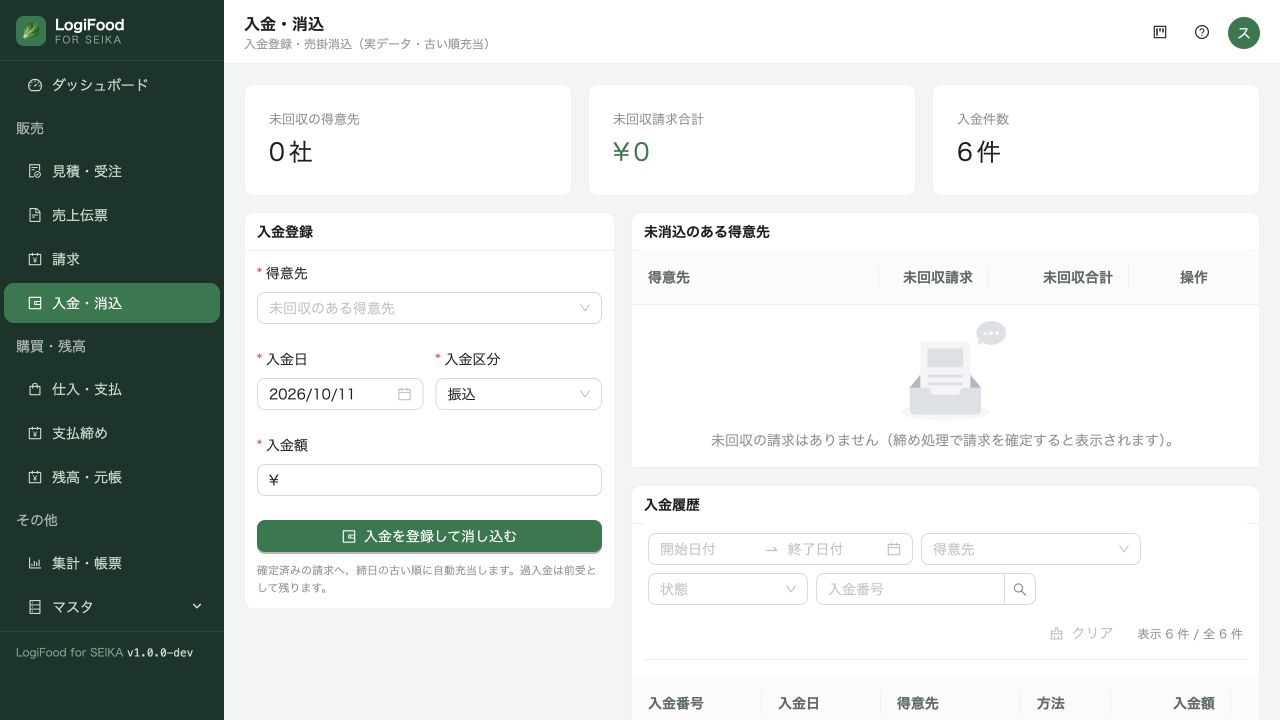1280x720 pixels.
Task: Click 入金を登録して消し込む button
Action: [429, 536]
